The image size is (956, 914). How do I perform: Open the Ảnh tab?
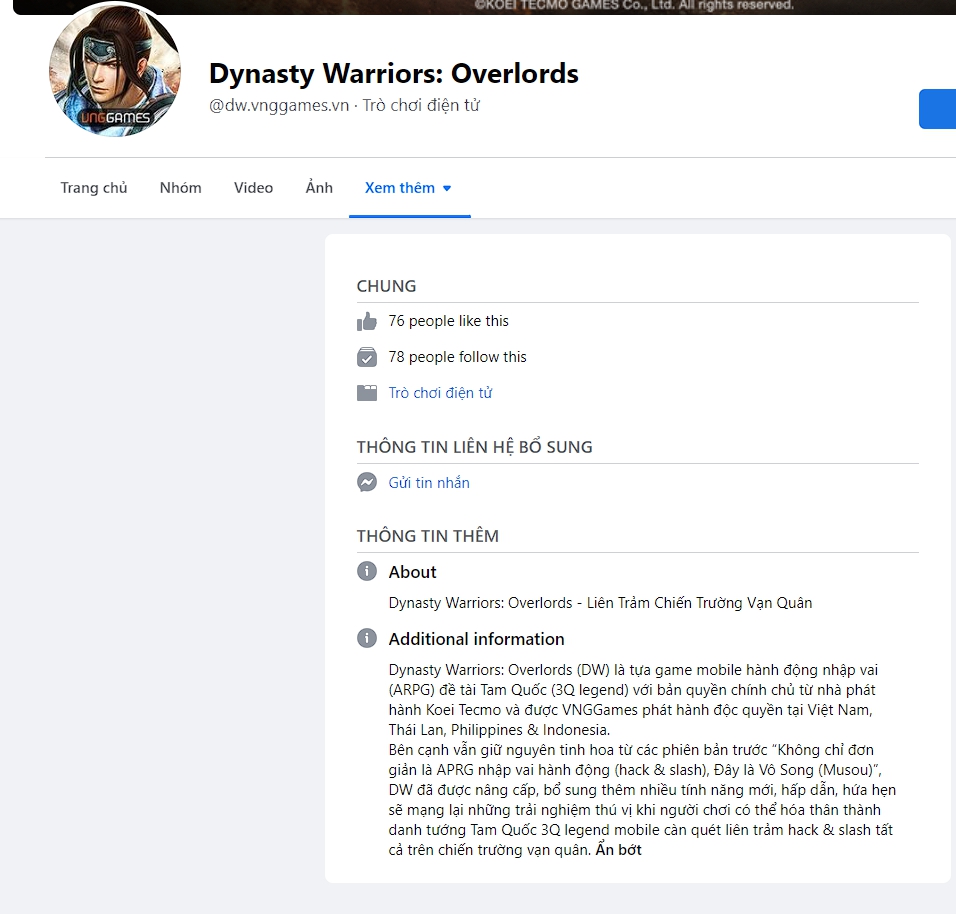coord(319,187)
